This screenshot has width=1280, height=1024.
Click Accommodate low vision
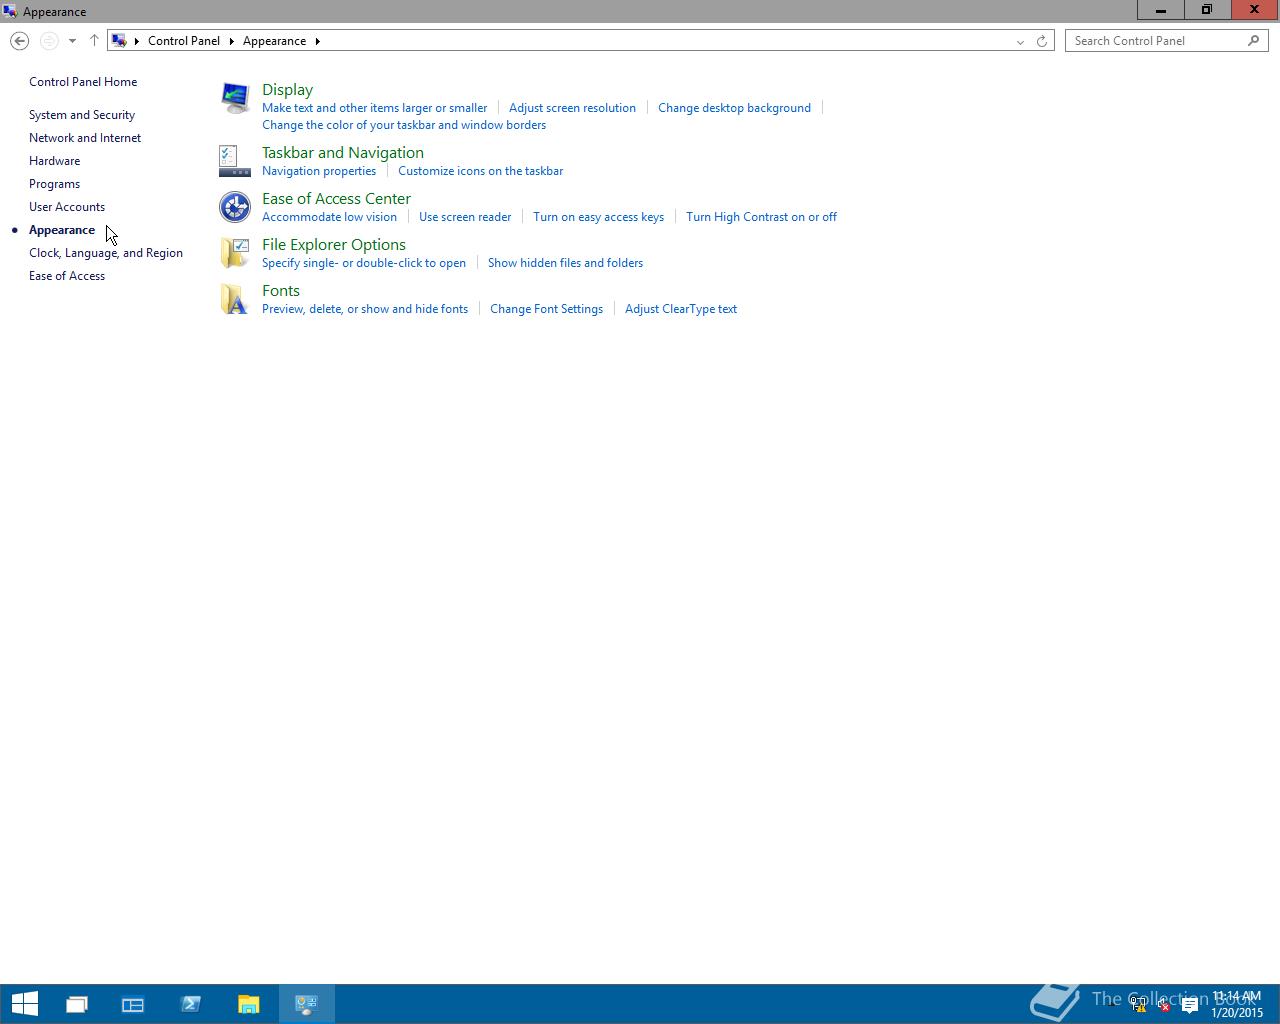(x=329, y=217)
